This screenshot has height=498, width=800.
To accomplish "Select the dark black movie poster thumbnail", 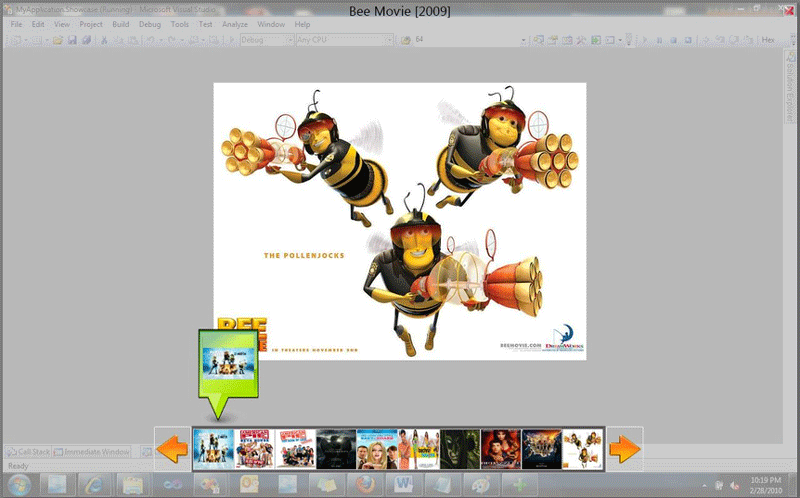I will pyautogui.click(x=336, y=449).
